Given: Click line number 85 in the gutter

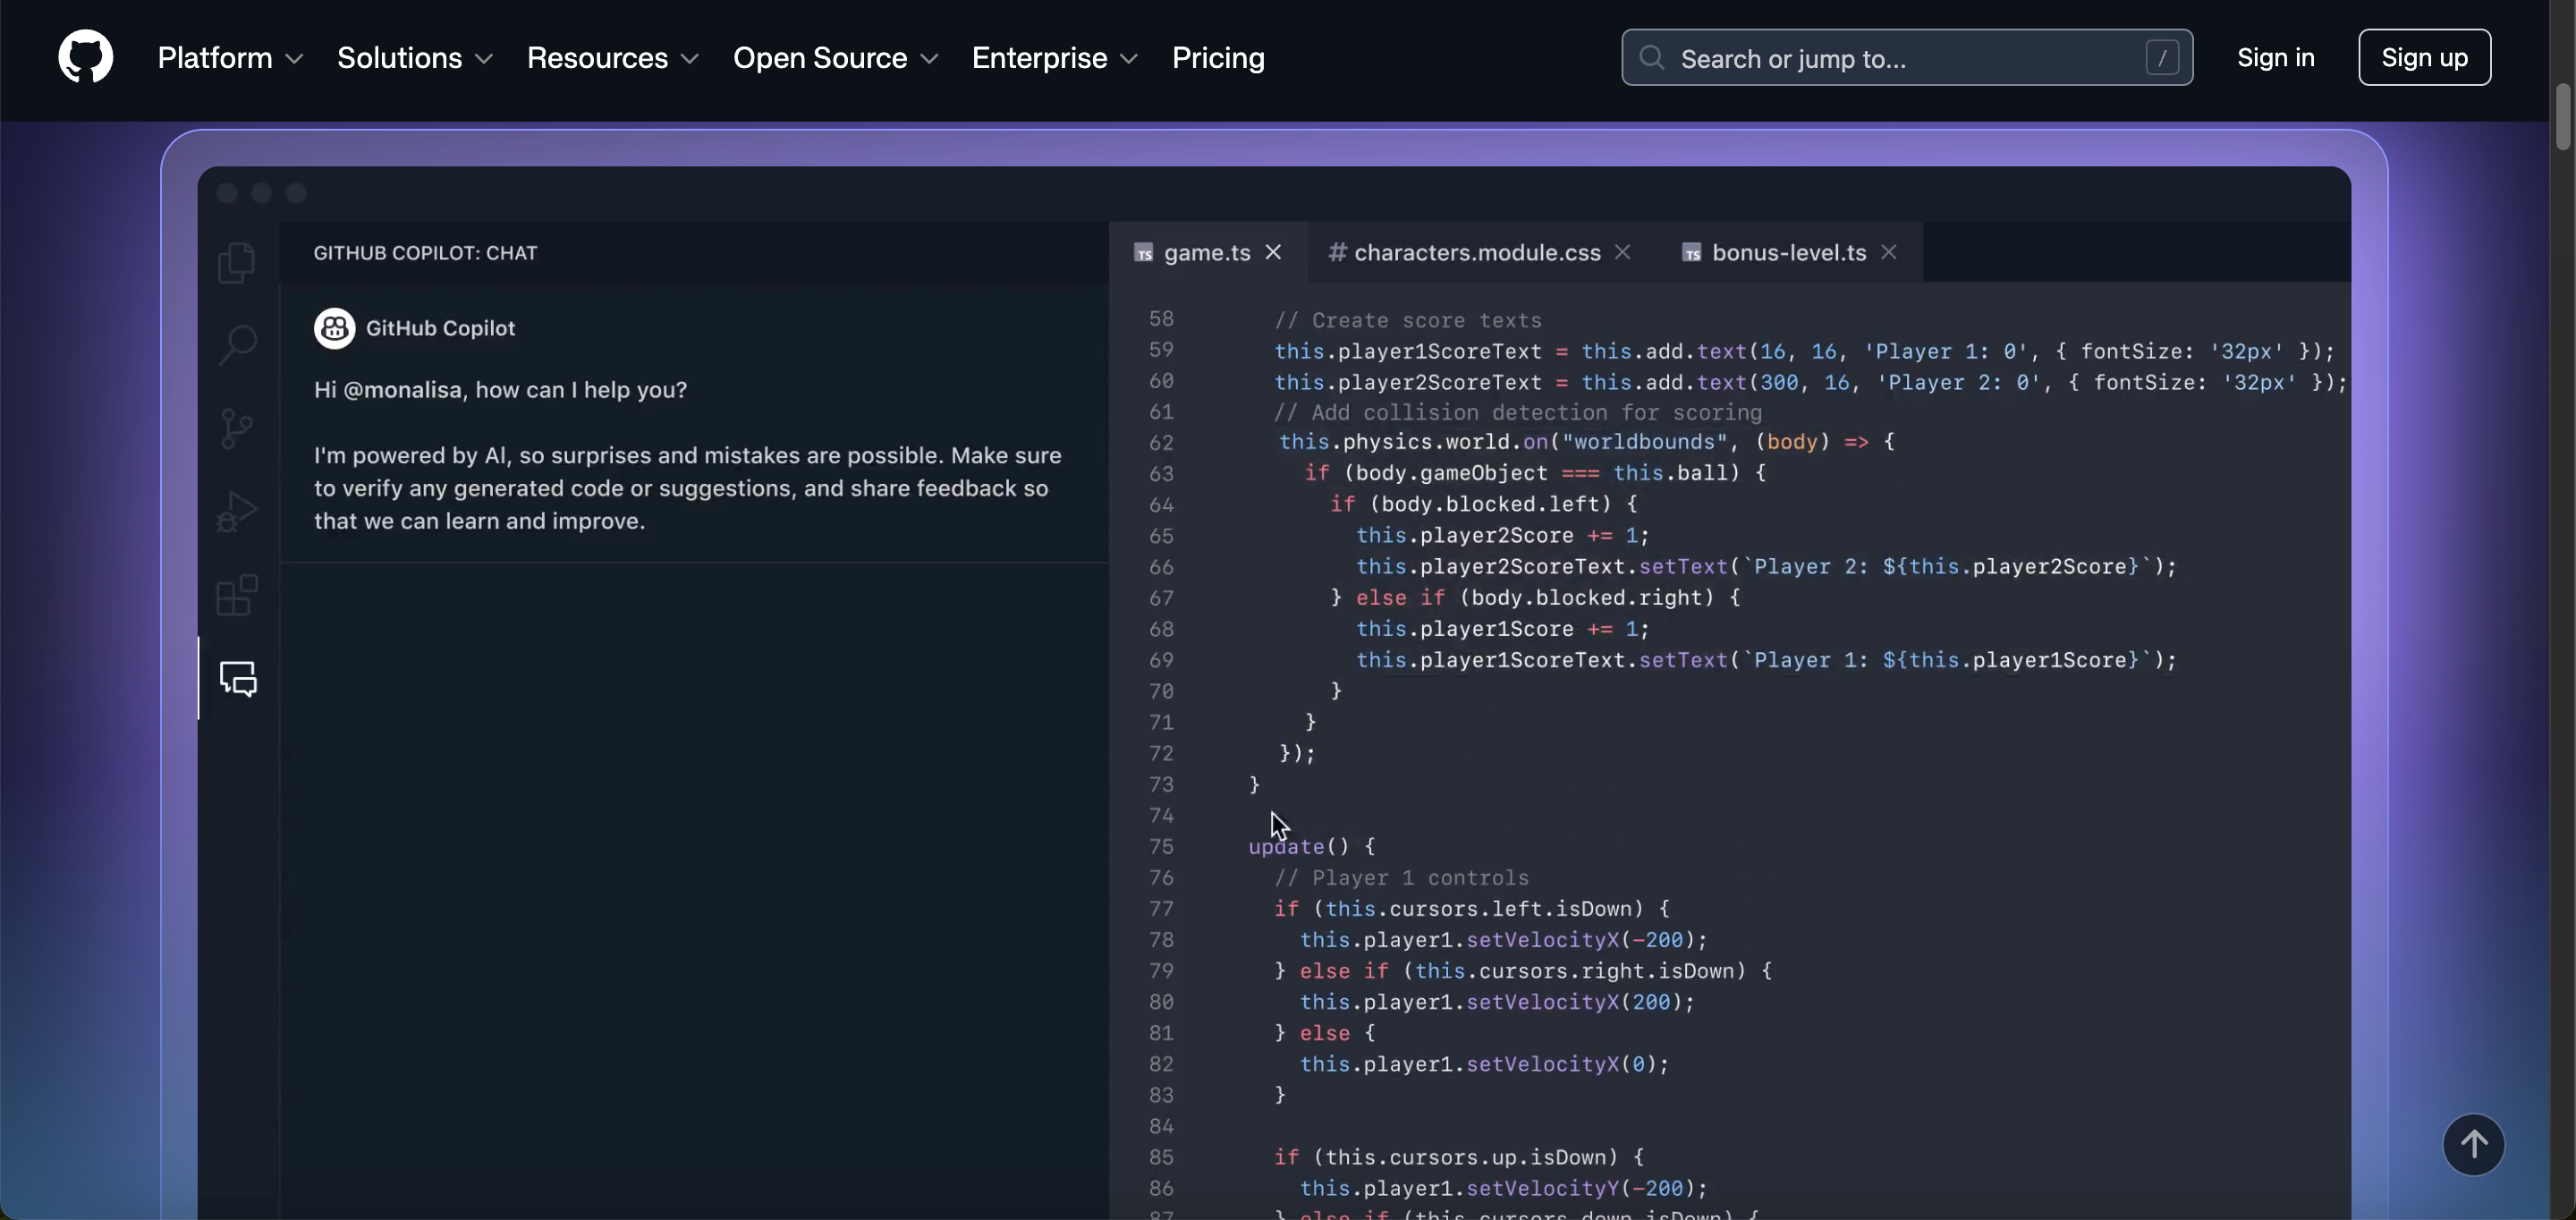Looking at the screenshot, I should coord(1161,1157).
